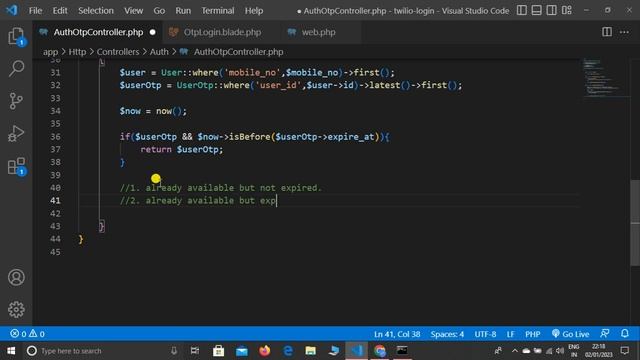Open the Windows Start button
This screenshot has height=360, width=640.
click(11, 351)
